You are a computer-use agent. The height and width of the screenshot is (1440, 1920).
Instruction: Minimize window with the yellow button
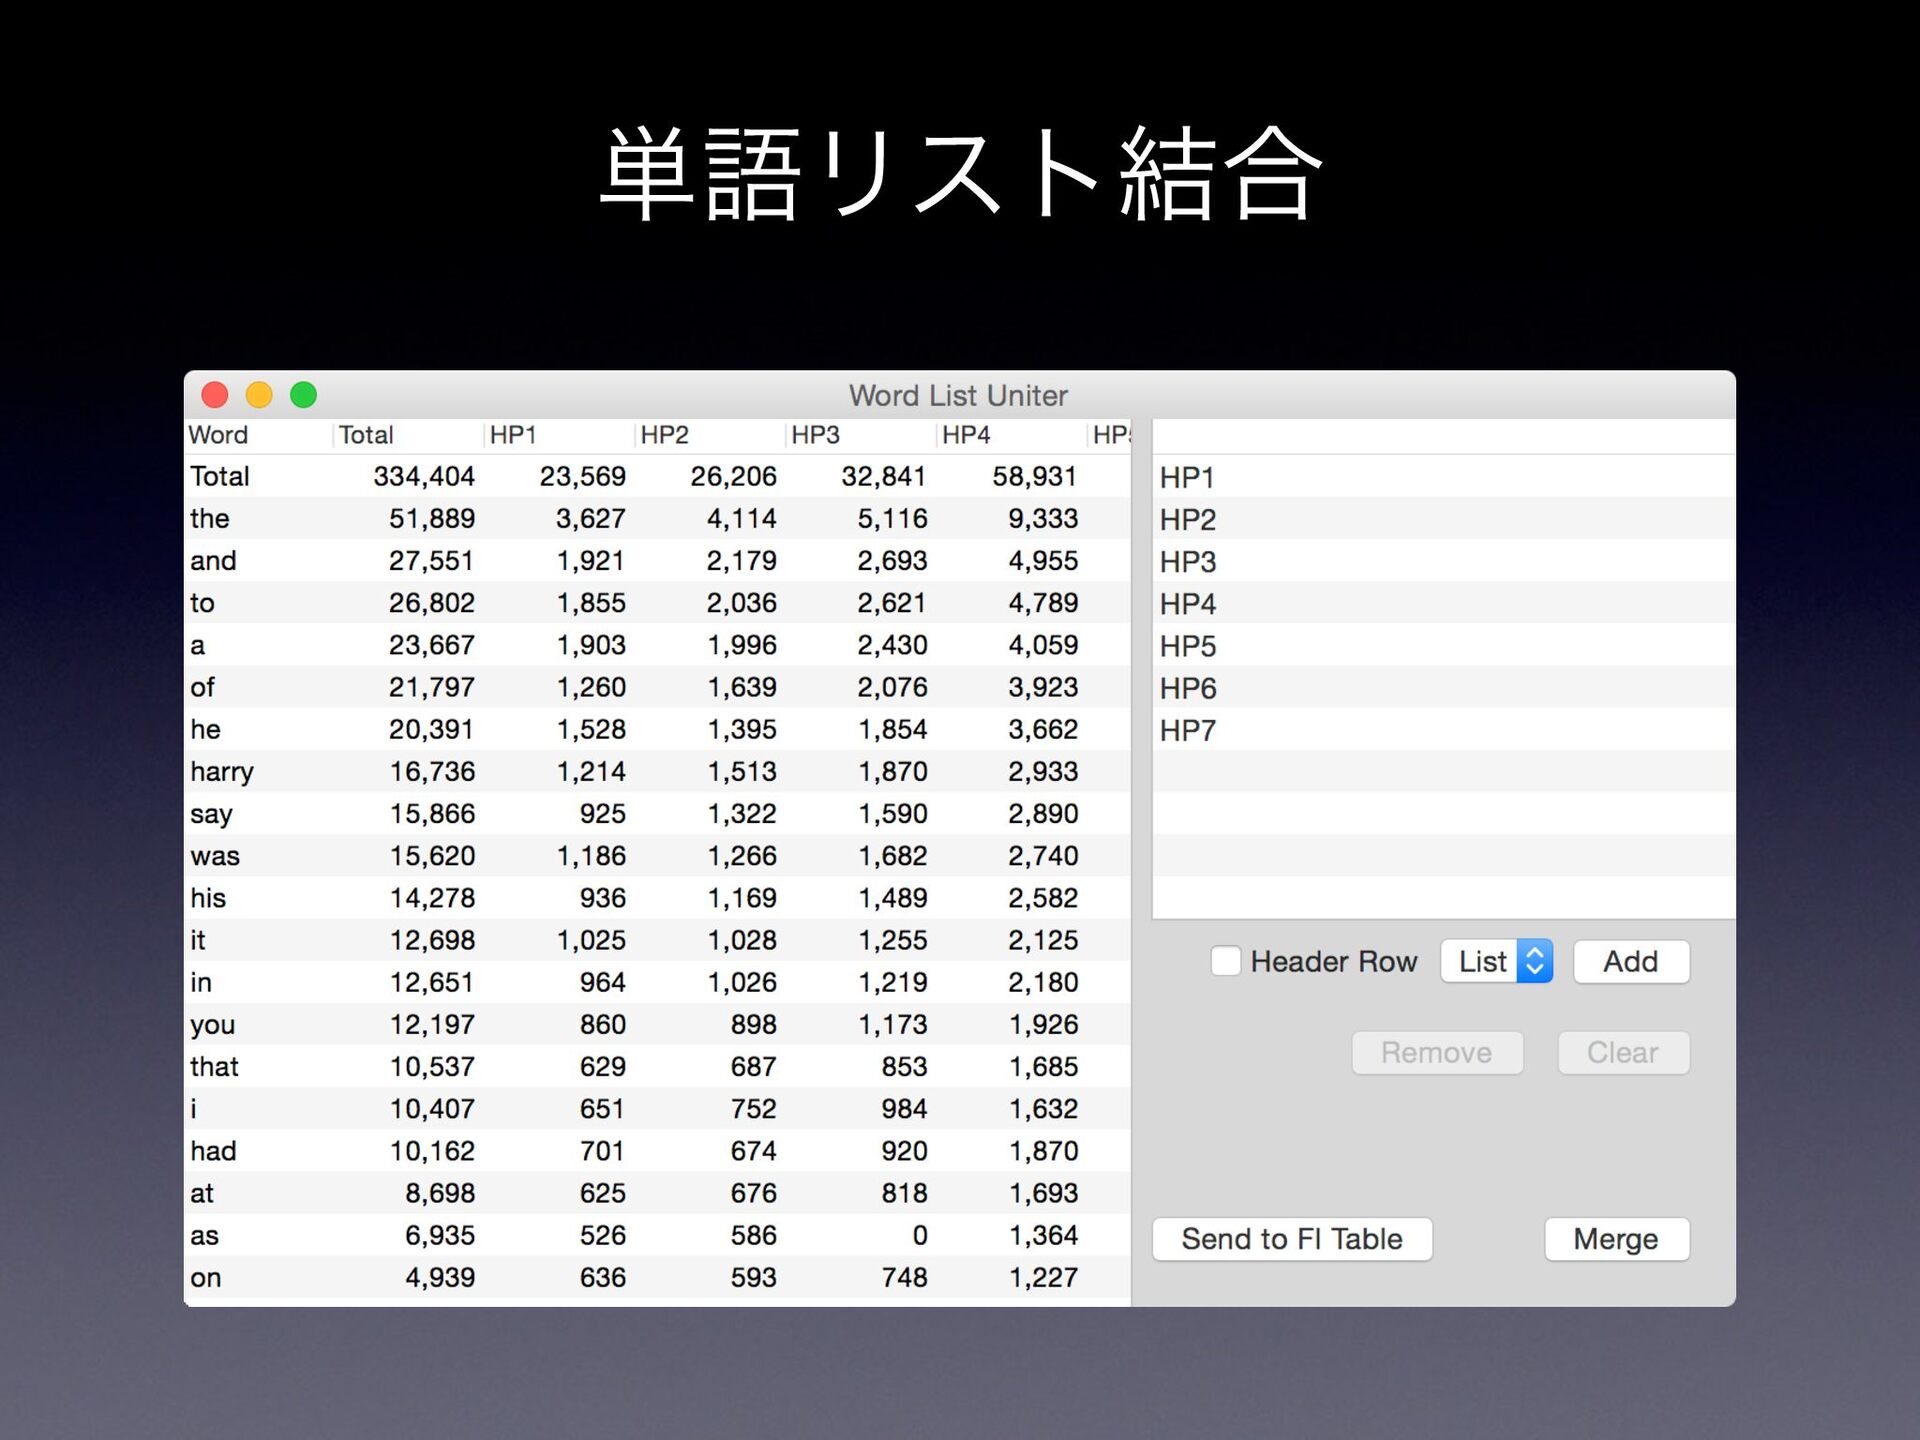click(x=259, y=395)
